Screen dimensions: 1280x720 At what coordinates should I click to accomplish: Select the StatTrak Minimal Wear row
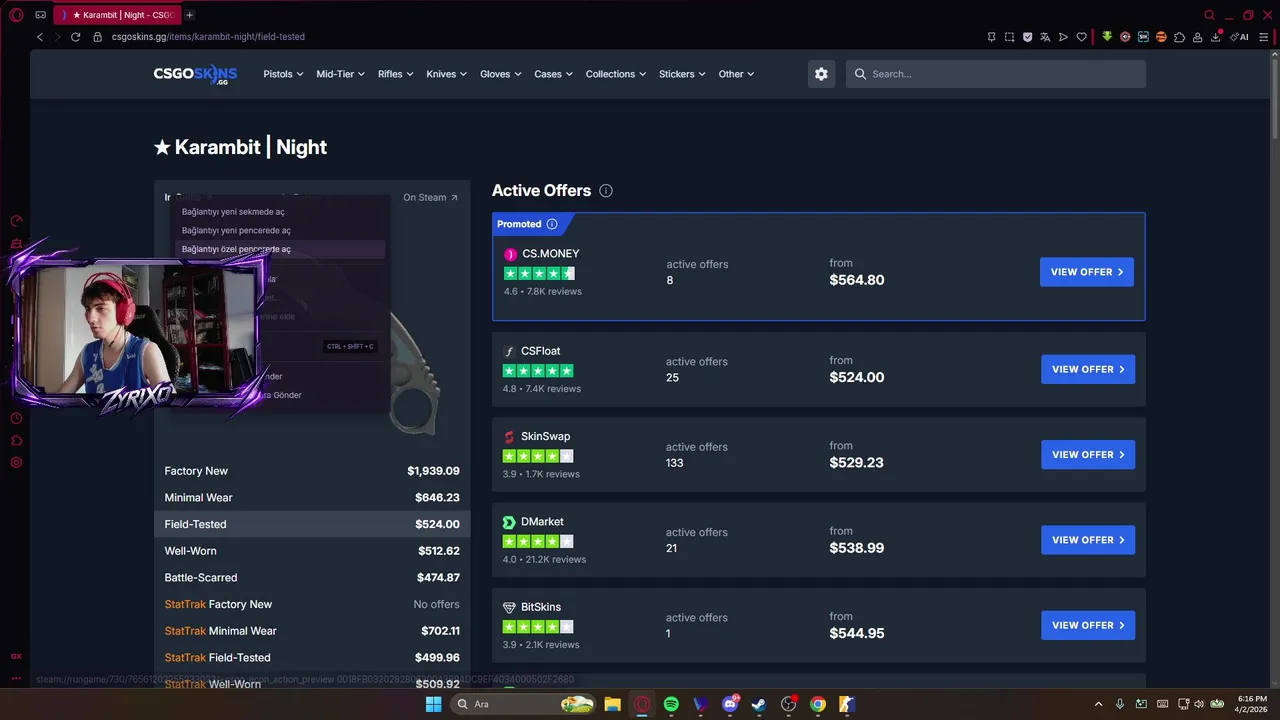pos(312,631)
